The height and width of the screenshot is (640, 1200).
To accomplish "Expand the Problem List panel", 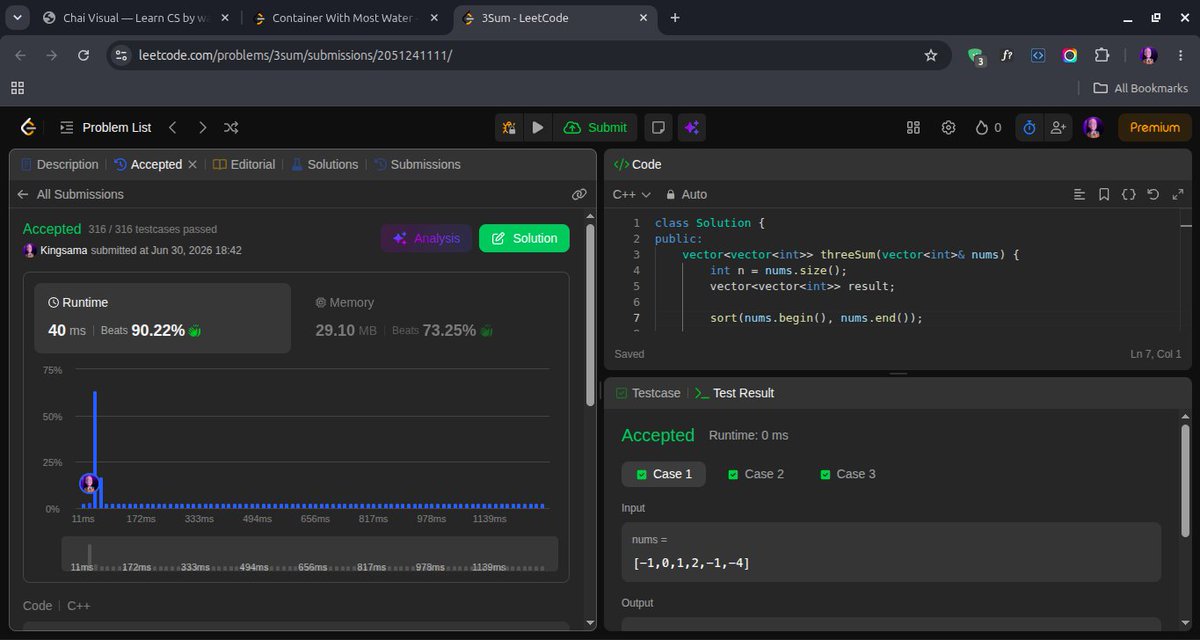I will [105, 127].
